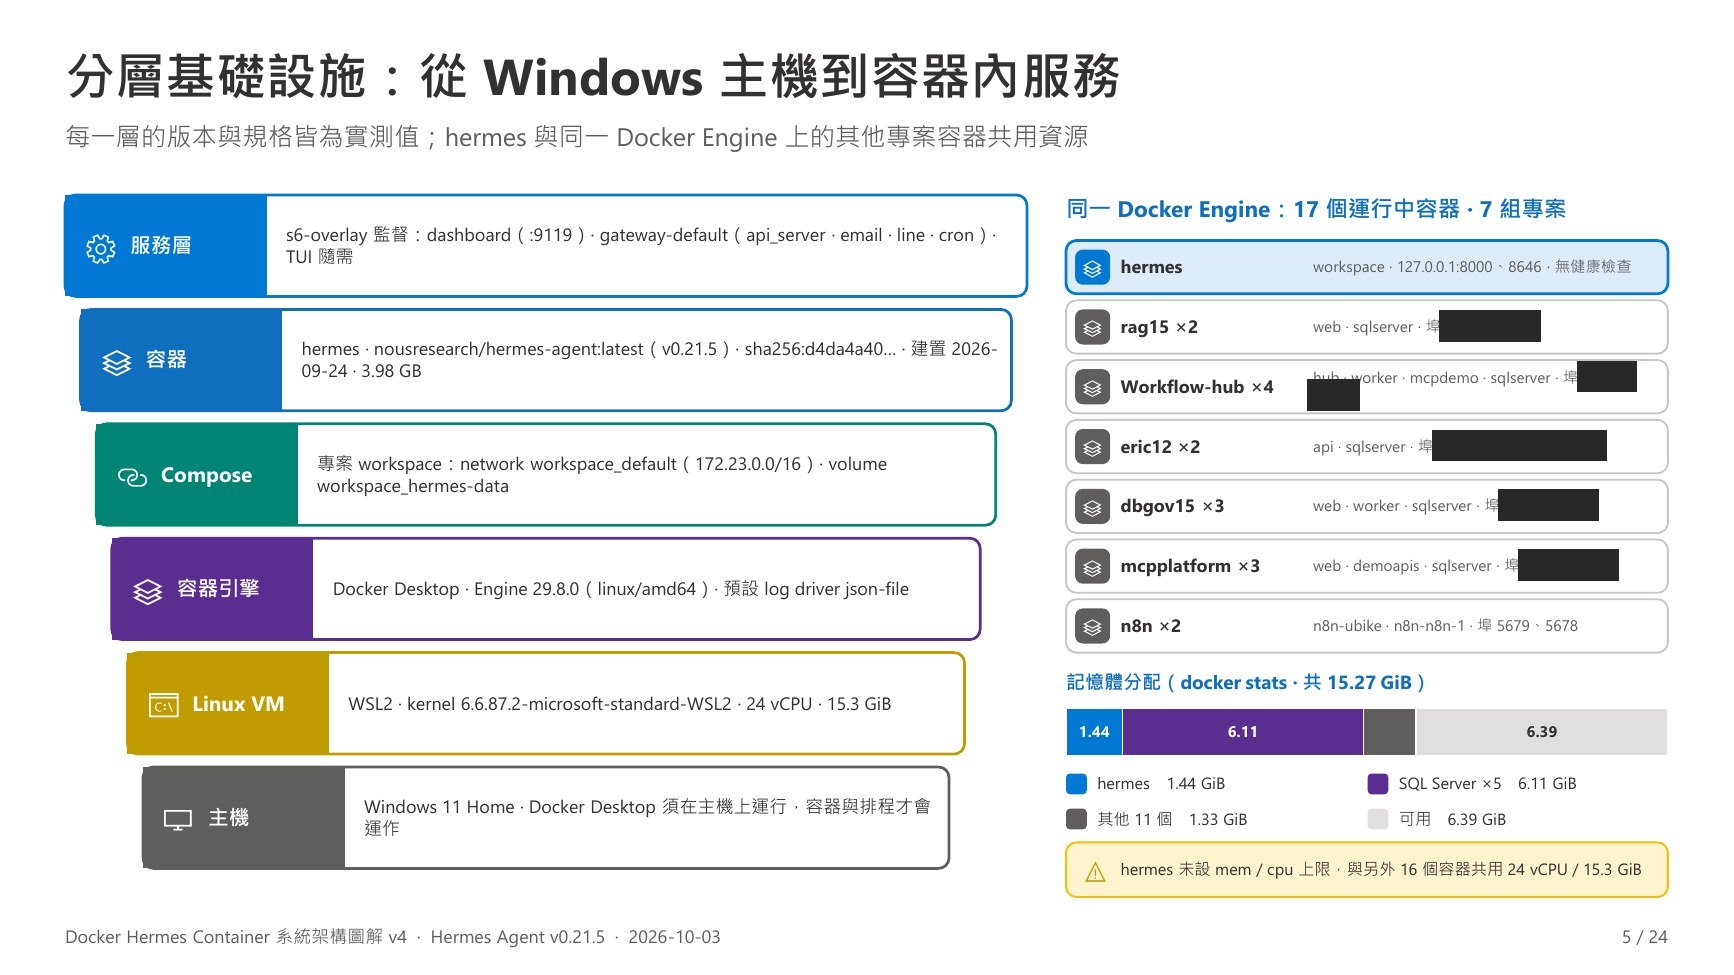Click the 服務層 layer label
Viewport: 1734px width, 975px height.
coord(161,246)
